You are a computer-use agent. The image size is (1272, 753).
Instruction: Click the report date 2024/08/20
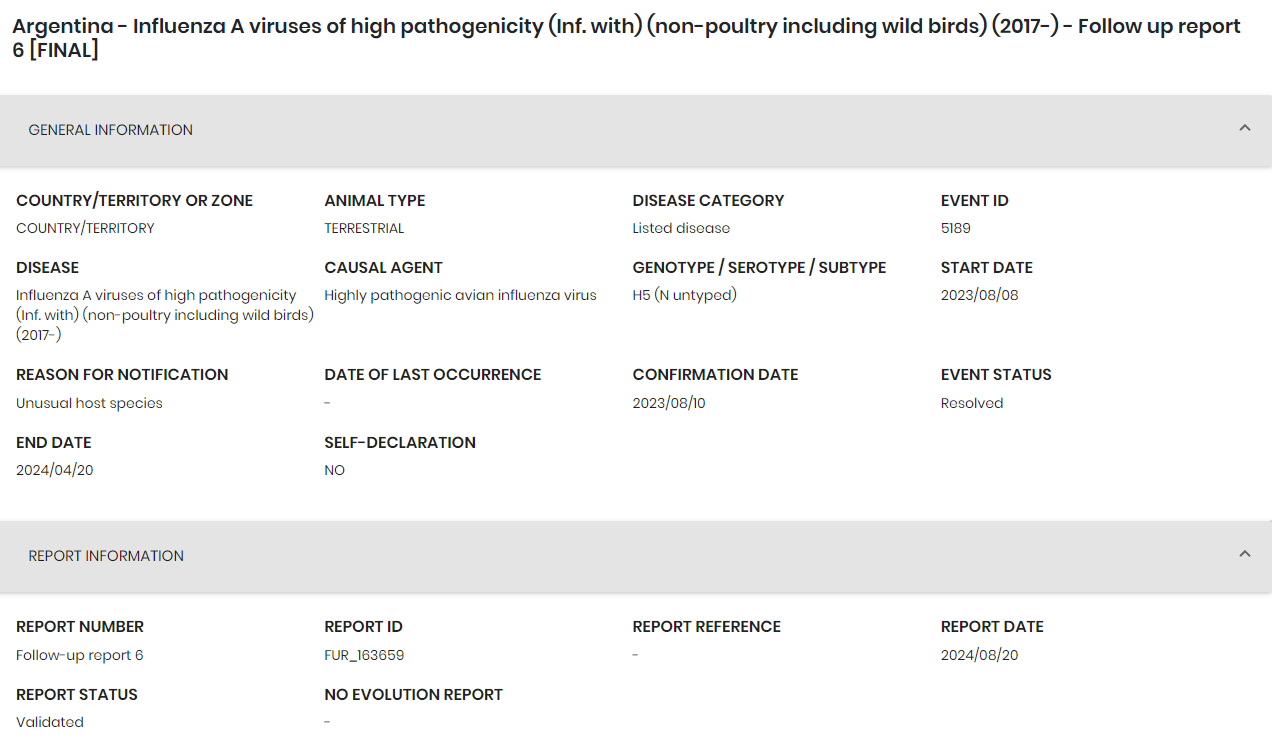tap(979, 655)
